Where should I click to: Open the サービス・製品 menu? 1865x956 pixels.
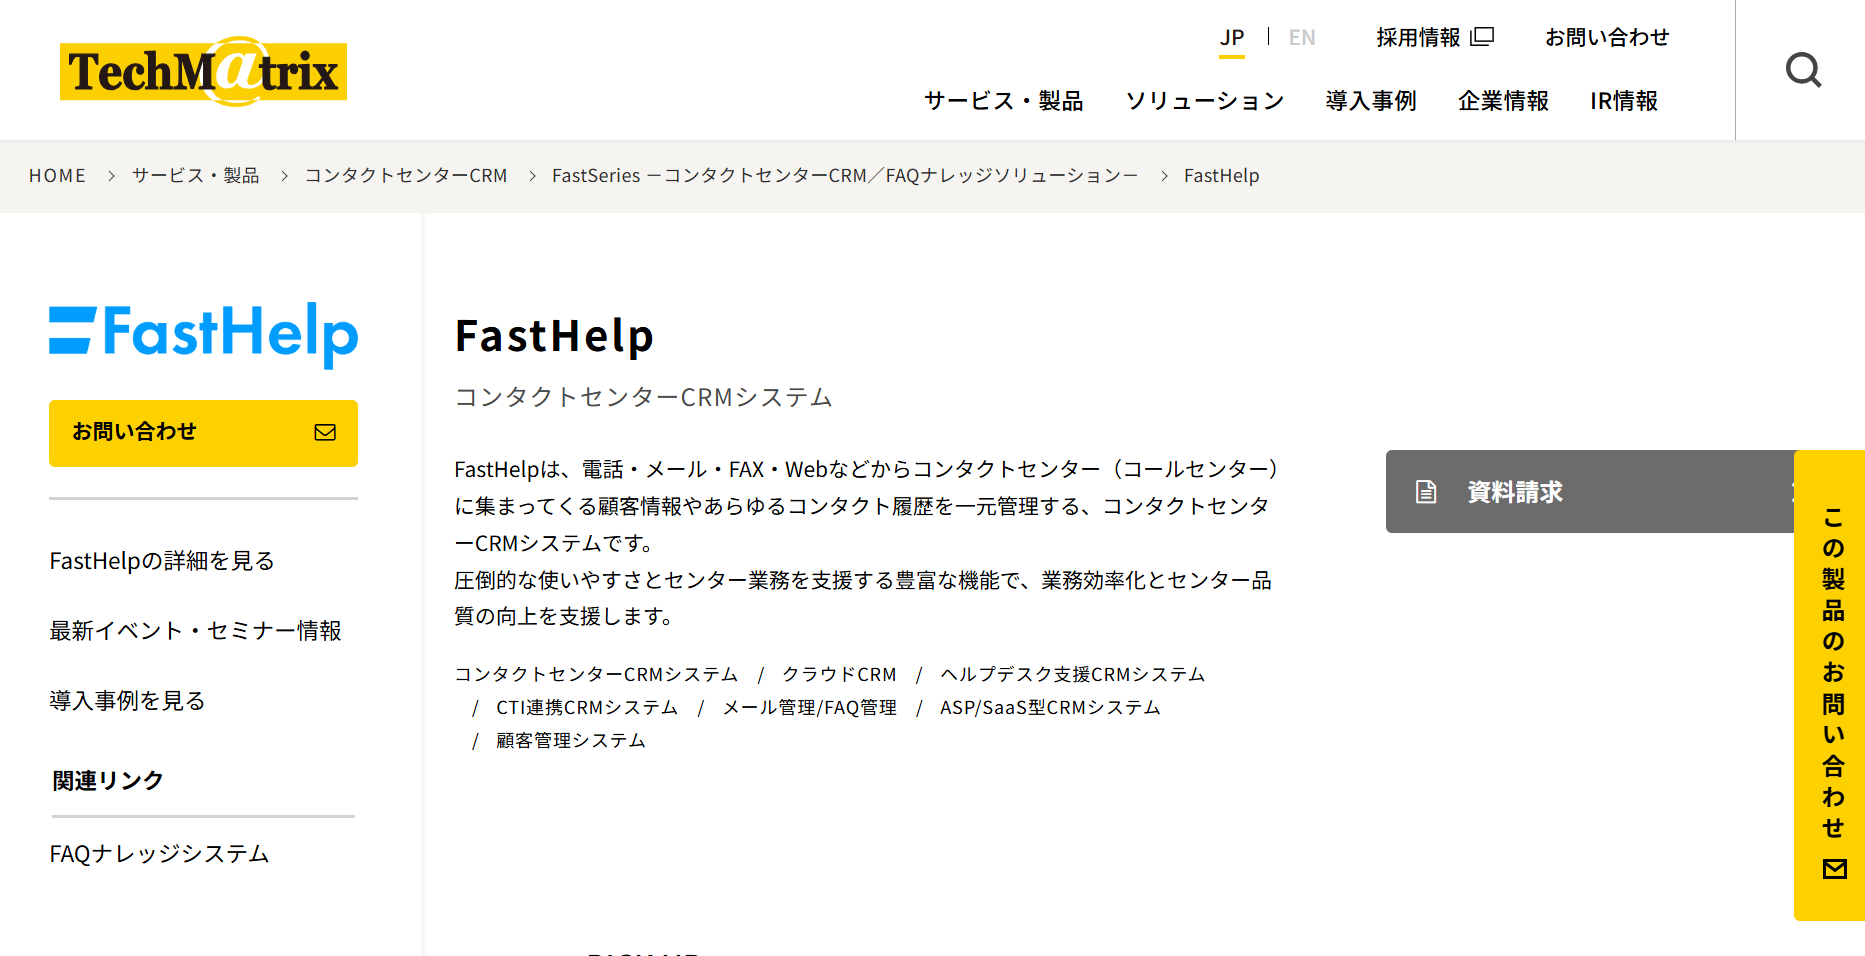[1003, 101]
